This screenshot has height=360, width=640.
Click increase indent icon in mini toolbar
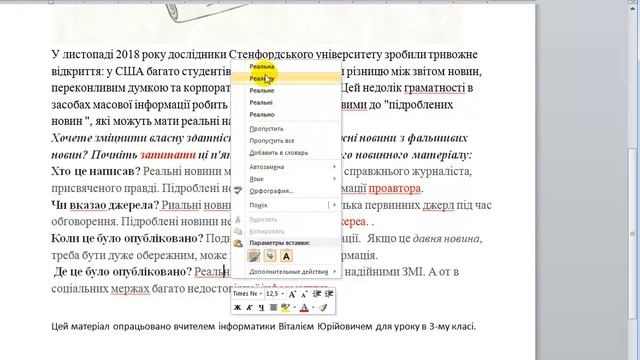(x=329, y=294)
